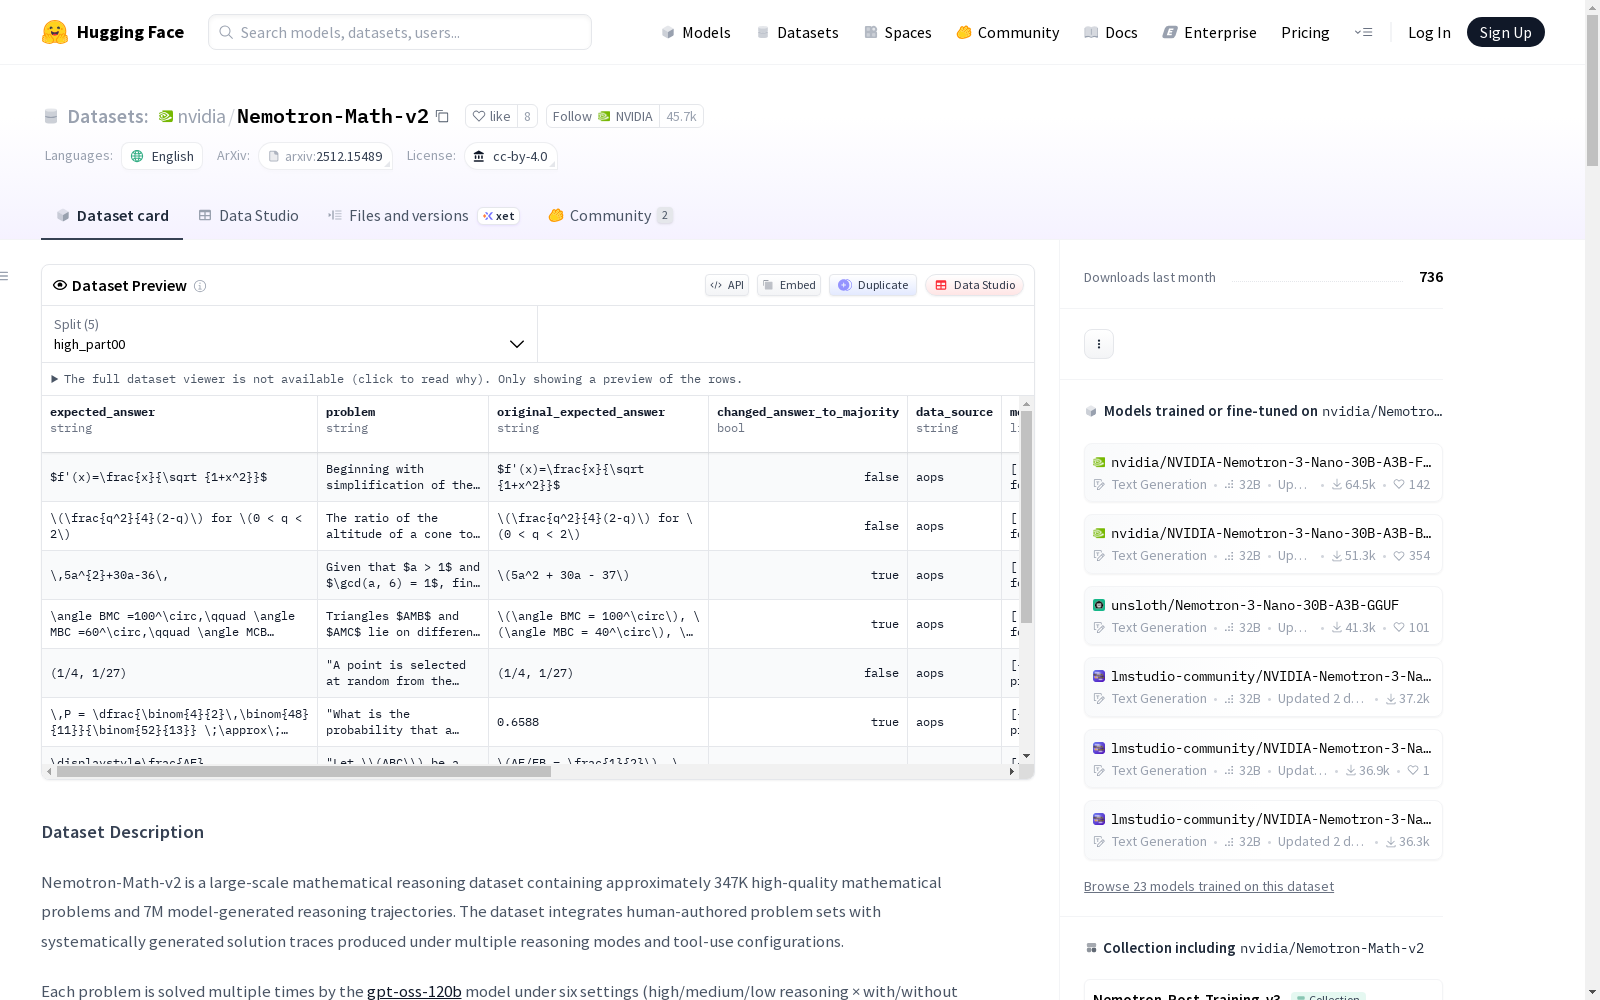Open the Split selector dropdown
Screen dimensions: 1600x1000
pos(290,334)
